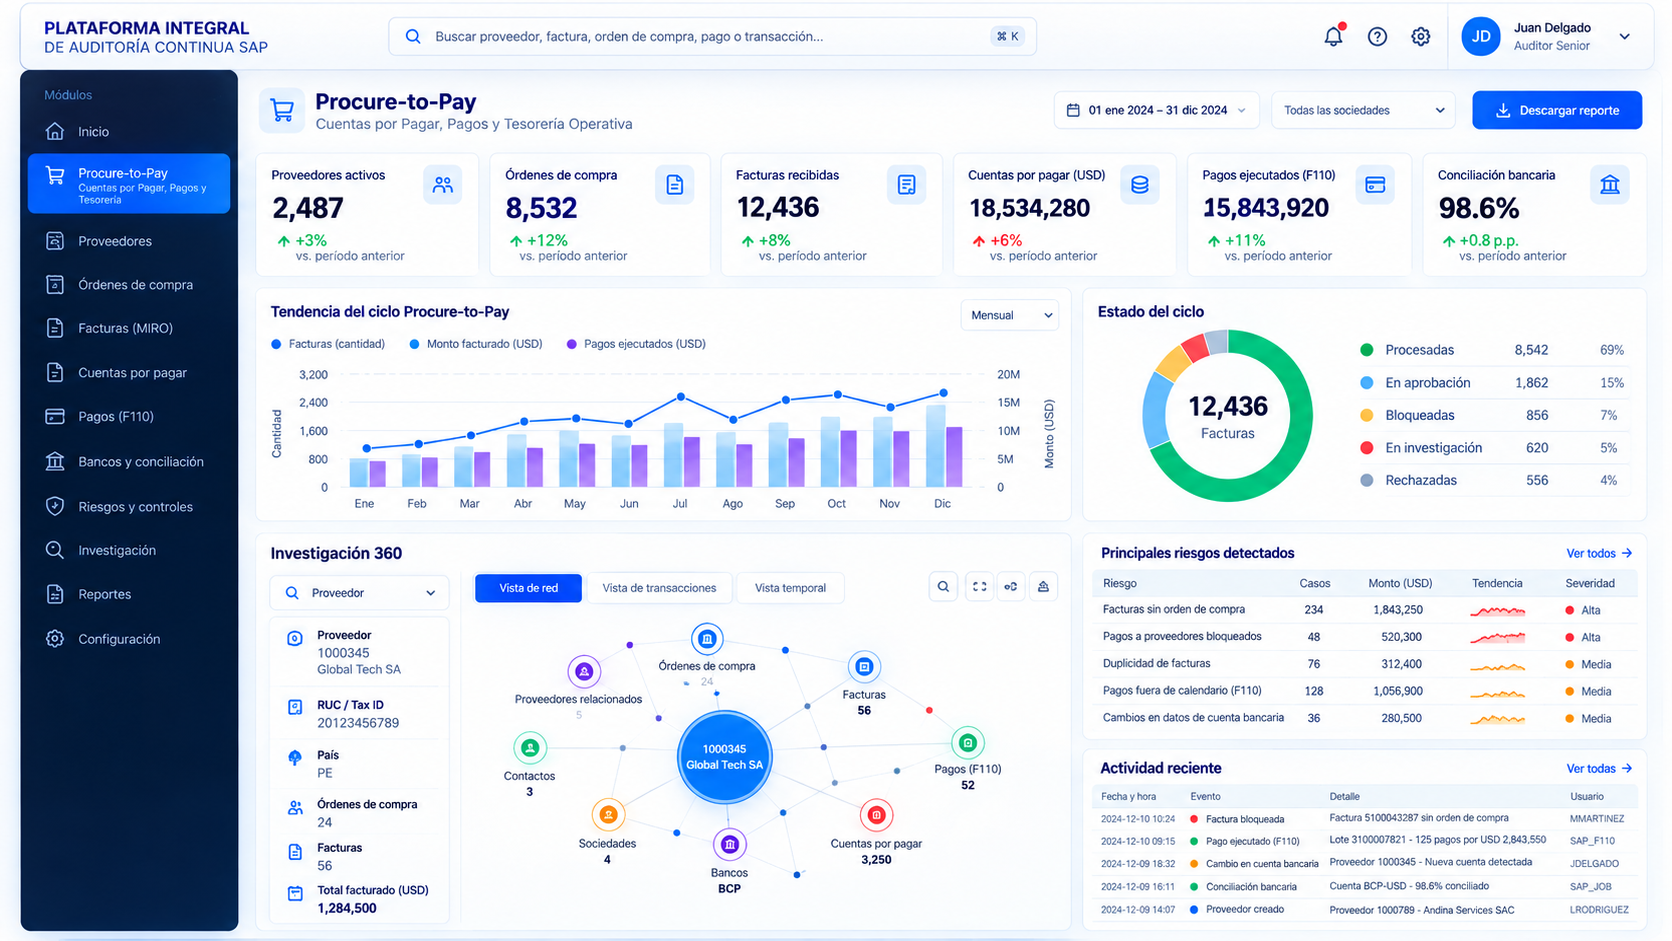1672x941 pixels.
Task: Open Órdenes de compra in sidebar
Action: click(129, 285)
